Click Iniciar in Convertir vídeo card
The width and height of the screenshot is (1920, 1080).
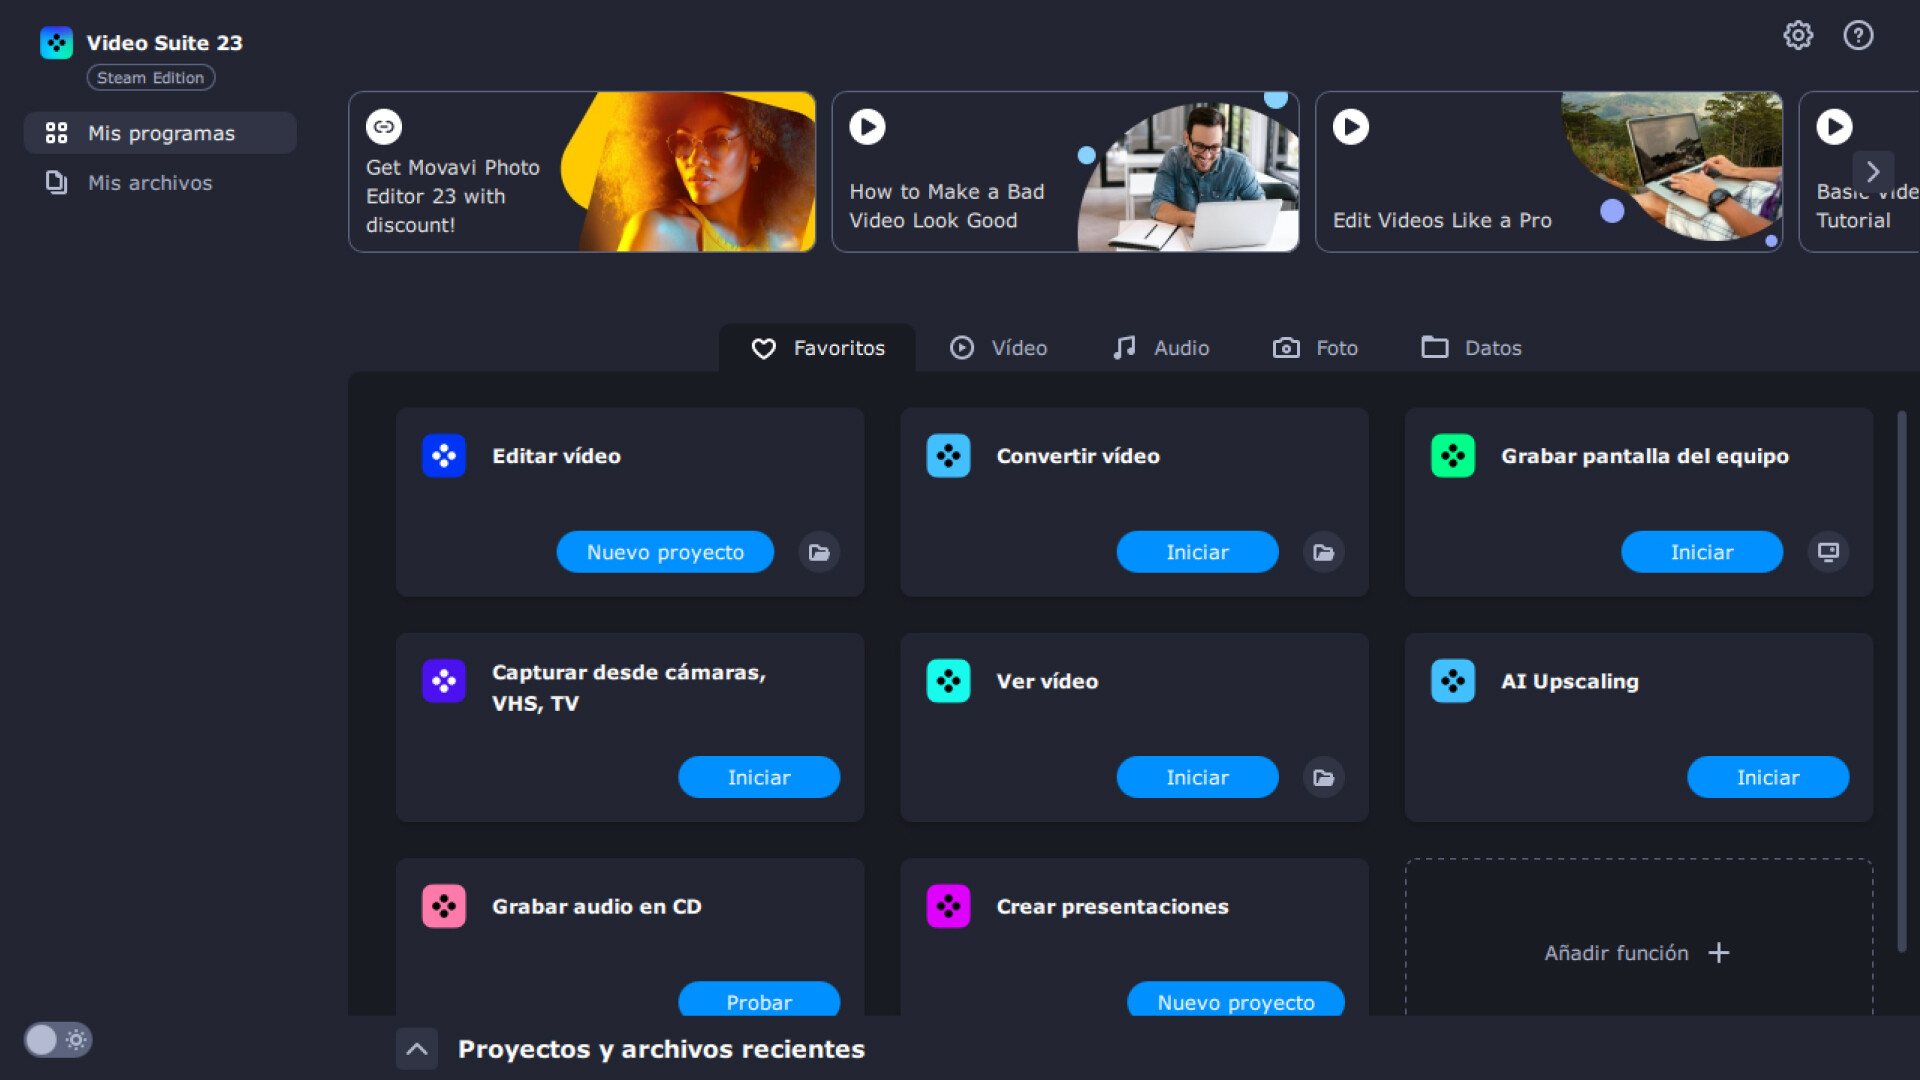click(1197, 552)
